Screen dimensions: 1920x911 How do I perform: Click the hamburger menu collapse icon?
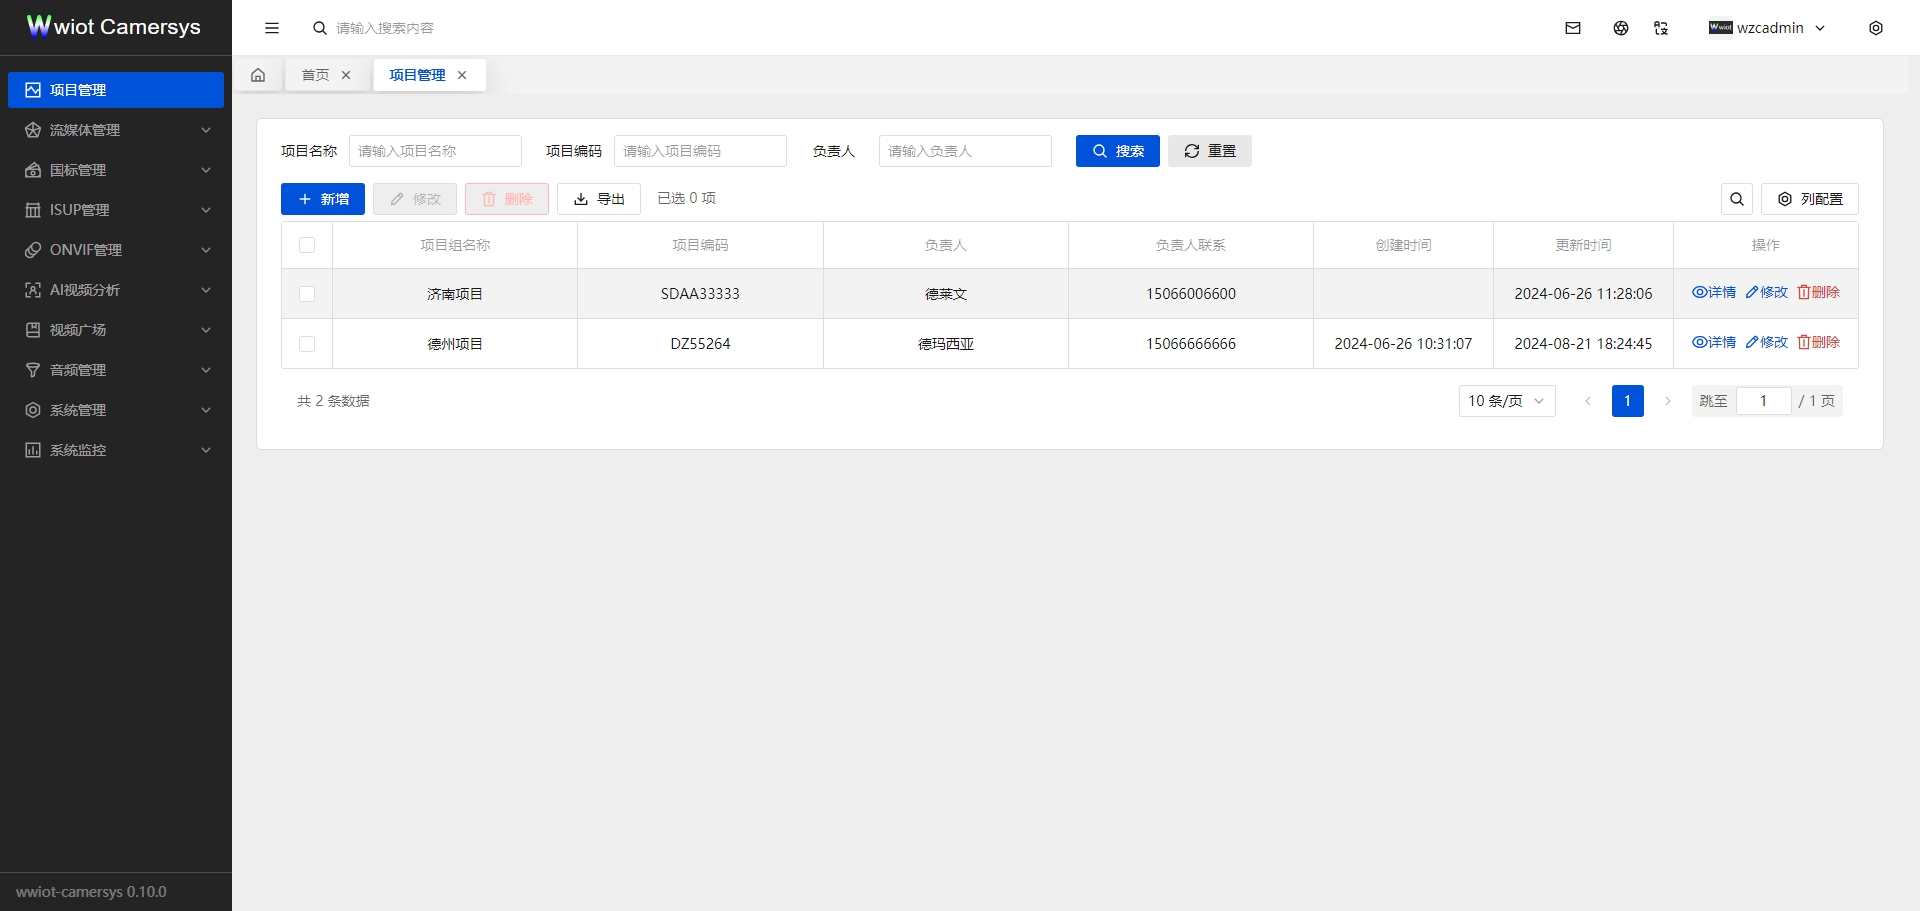click(271, 28)
